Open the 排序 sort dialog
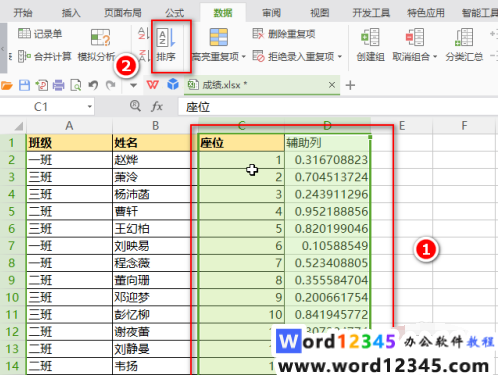 (166, 46)
